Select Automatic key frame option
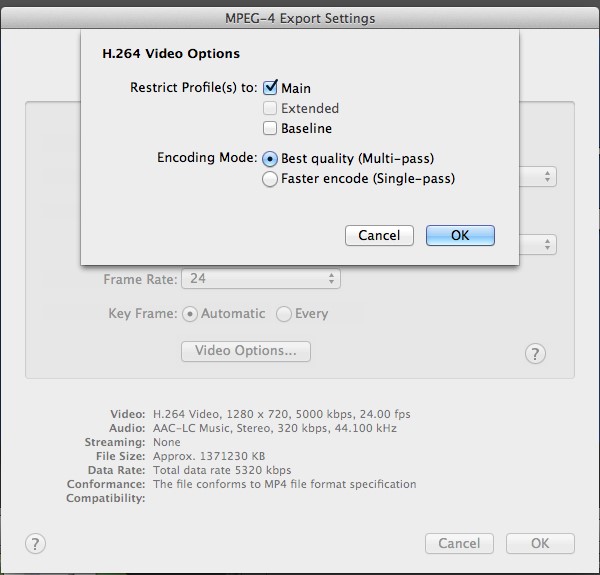Viewport: 600px width, 575px height. pos(190,314)
